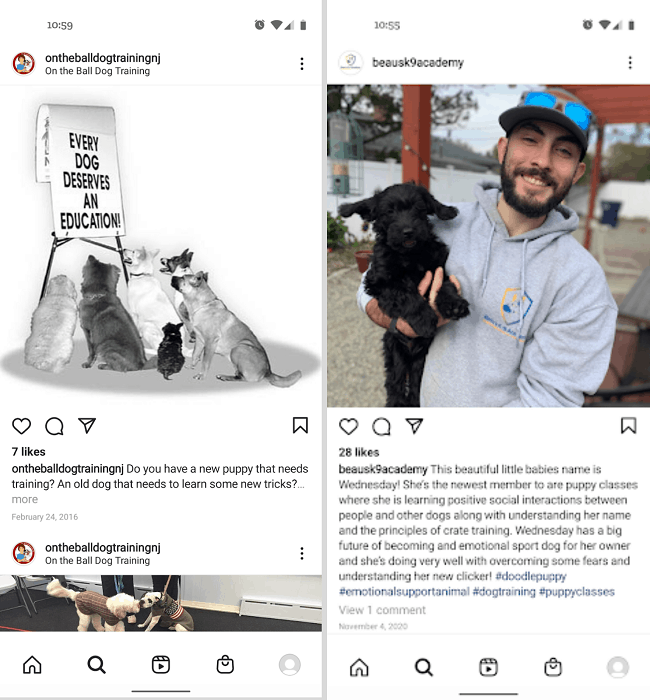The height and width of the screenshot is (700, 650).
Task: Save the beausk9academy puppy post
Action: coord(628,426)
